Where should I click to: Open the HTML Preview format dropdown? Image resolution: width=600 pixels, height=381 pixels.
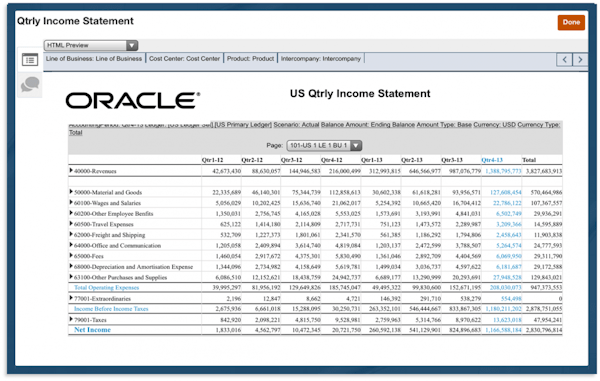pos(91,45)
